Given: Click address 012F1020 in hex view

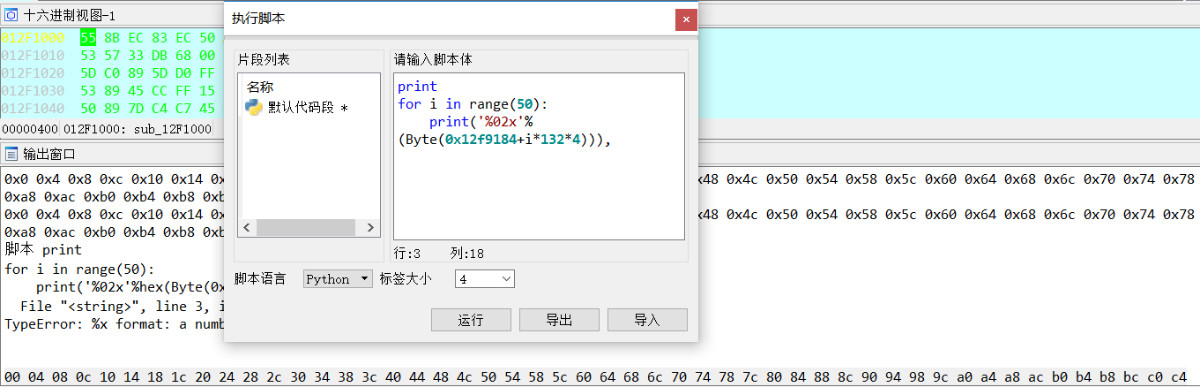Looking at the screenshot, I should (x=33, y=73).
